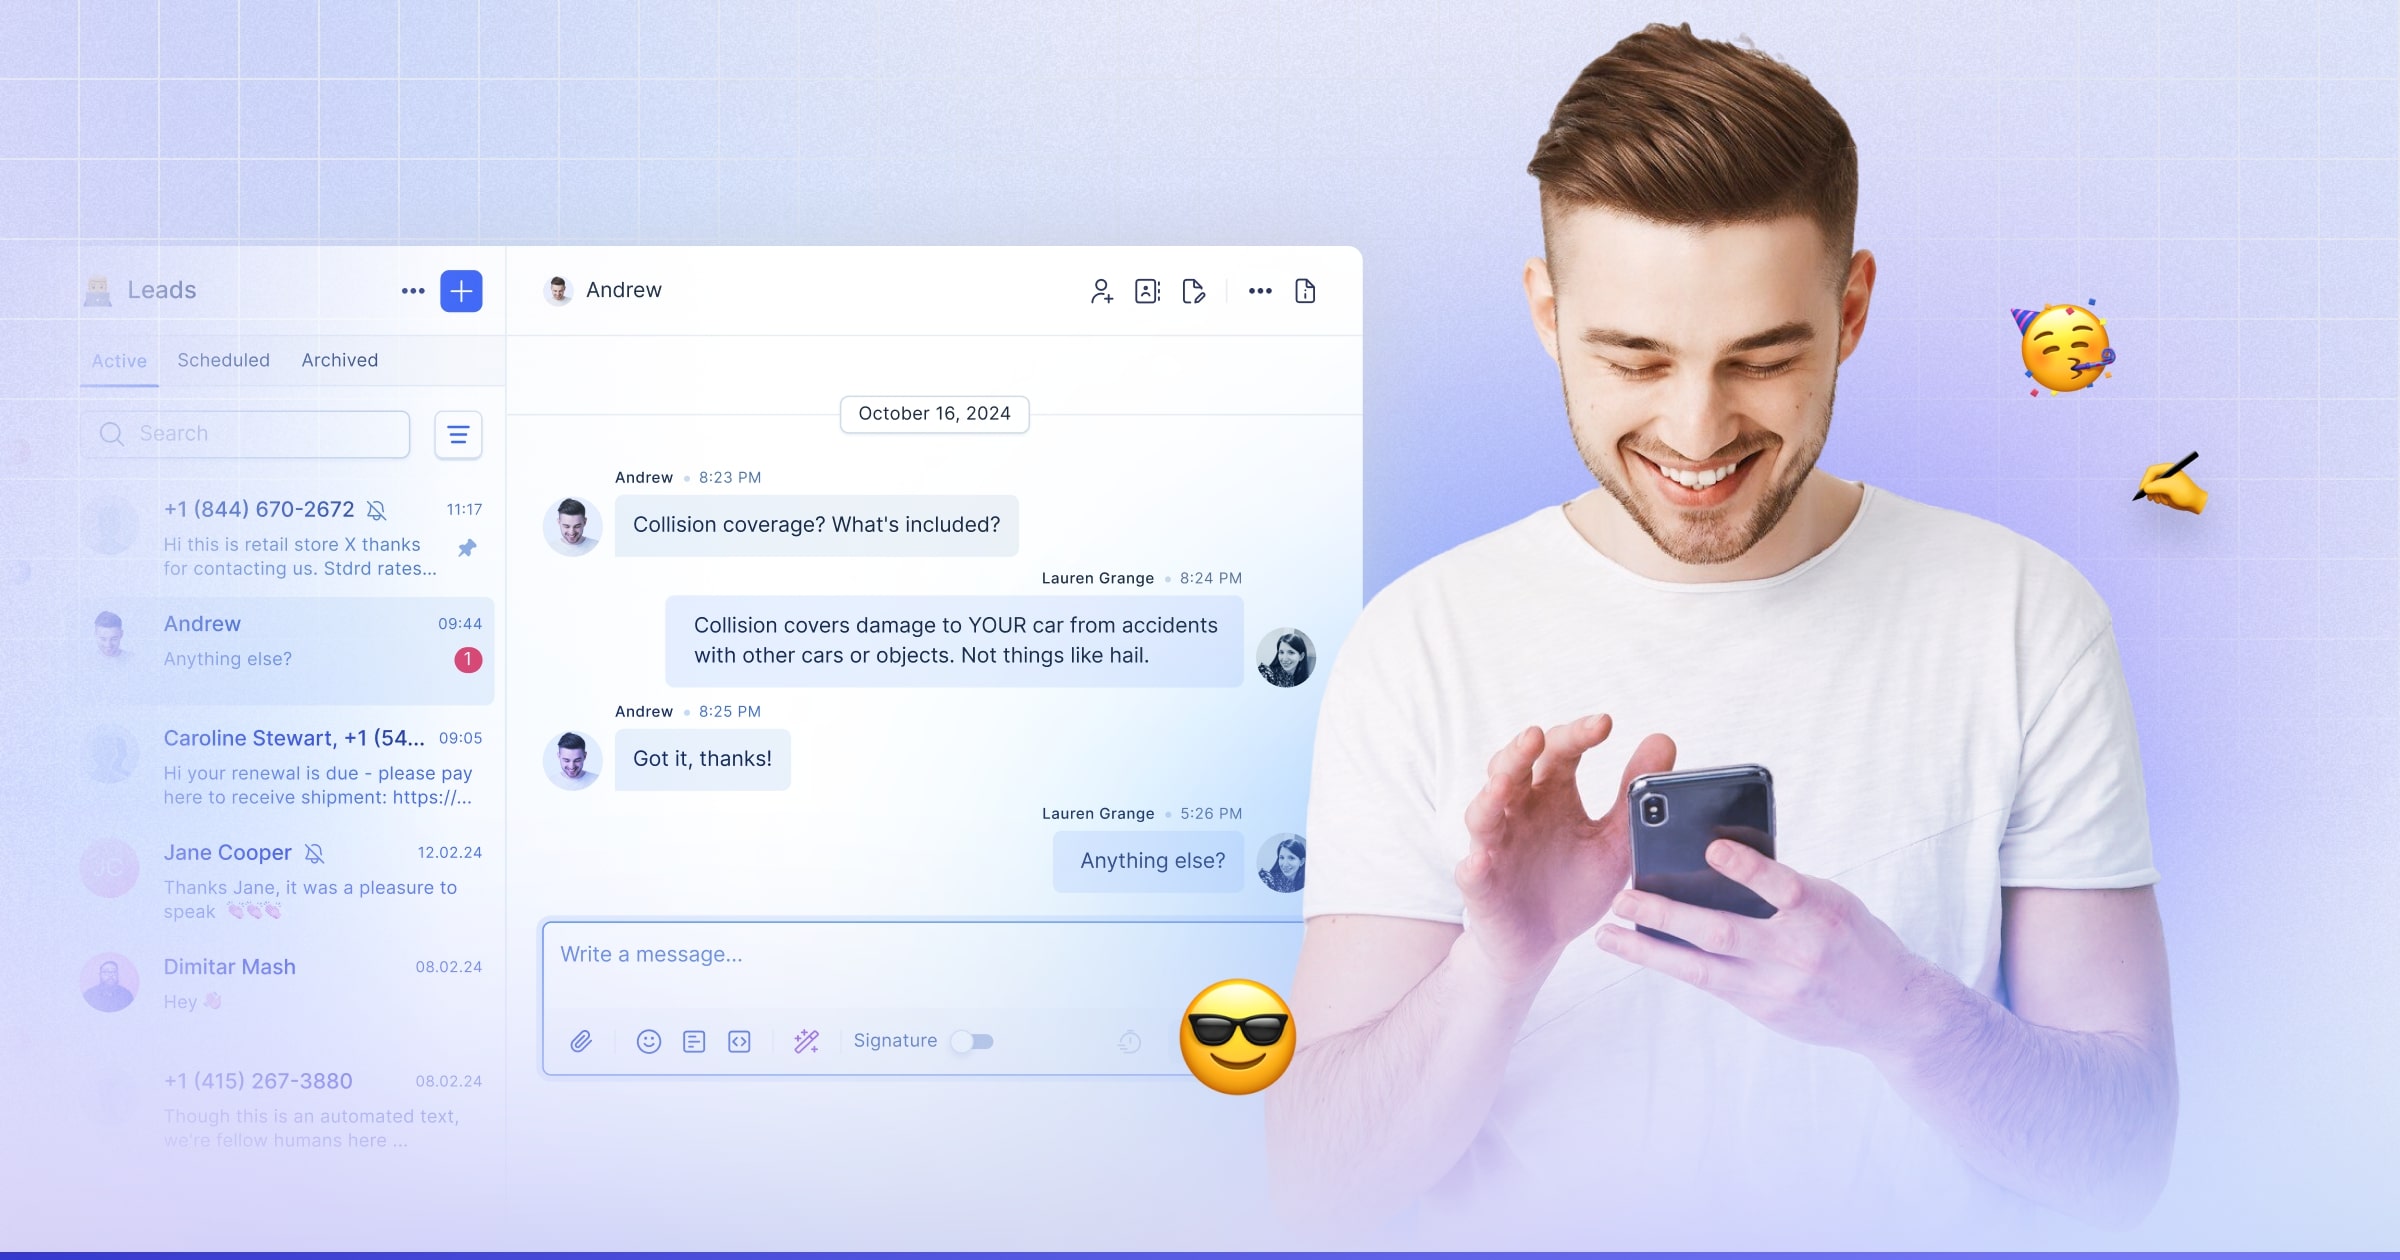The height and width of the screenshot is (1260, 2400).
Task: Open the emoji picker in message bar
Action: point(646,1039)
